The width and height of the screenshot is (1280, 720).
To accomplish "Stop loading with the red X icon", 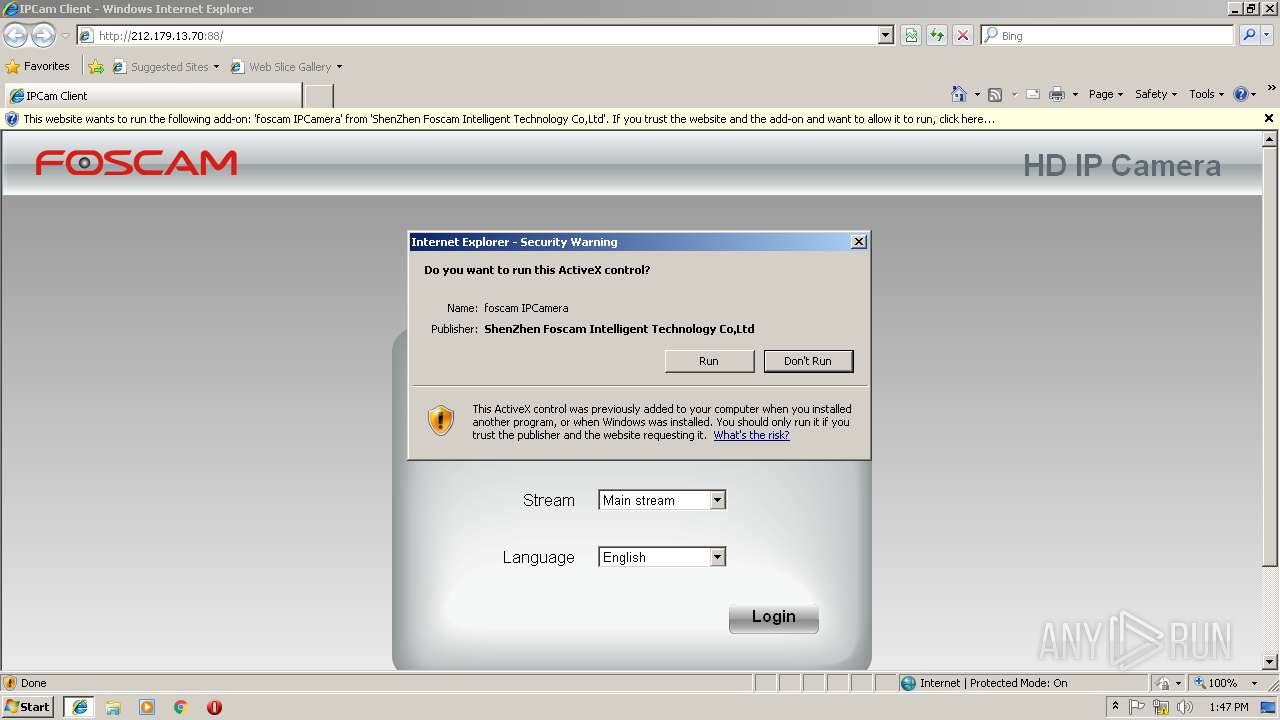I will [x=963, y=36].
